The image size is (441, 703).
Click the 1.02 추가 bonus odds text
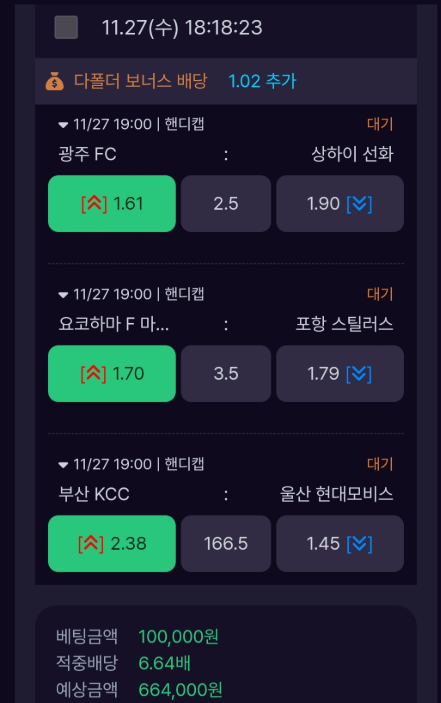[x=262, y=81]
